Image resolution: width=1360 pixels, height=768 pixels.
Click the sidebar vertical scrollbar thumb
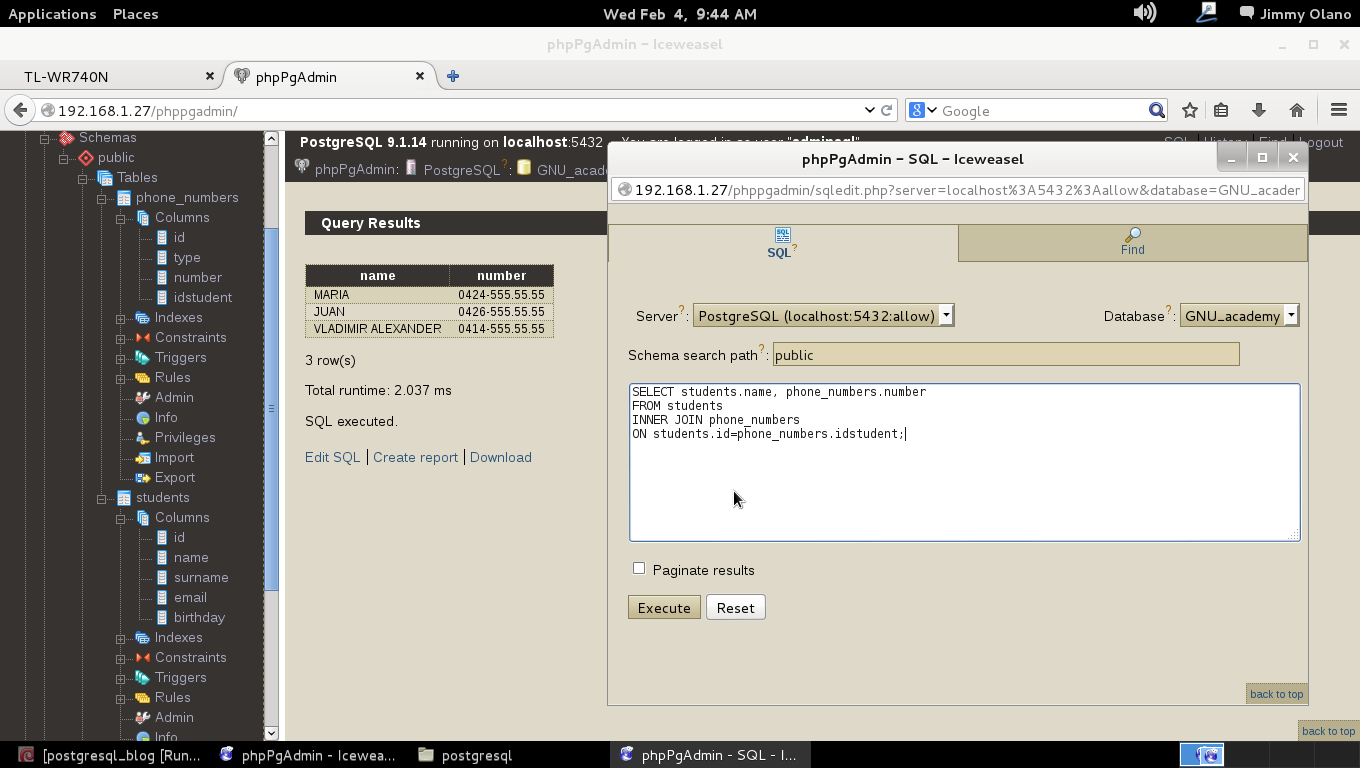click(271, 408)
